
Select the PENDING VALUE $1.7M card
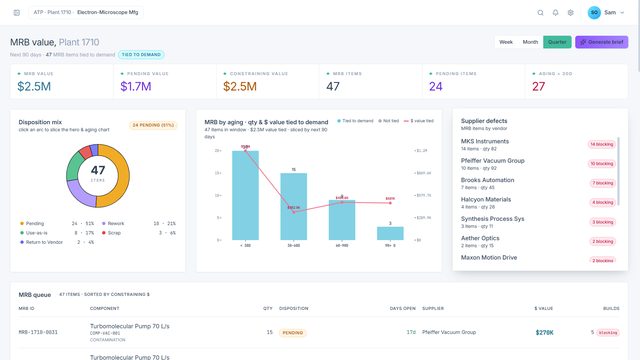click(165, 81)
